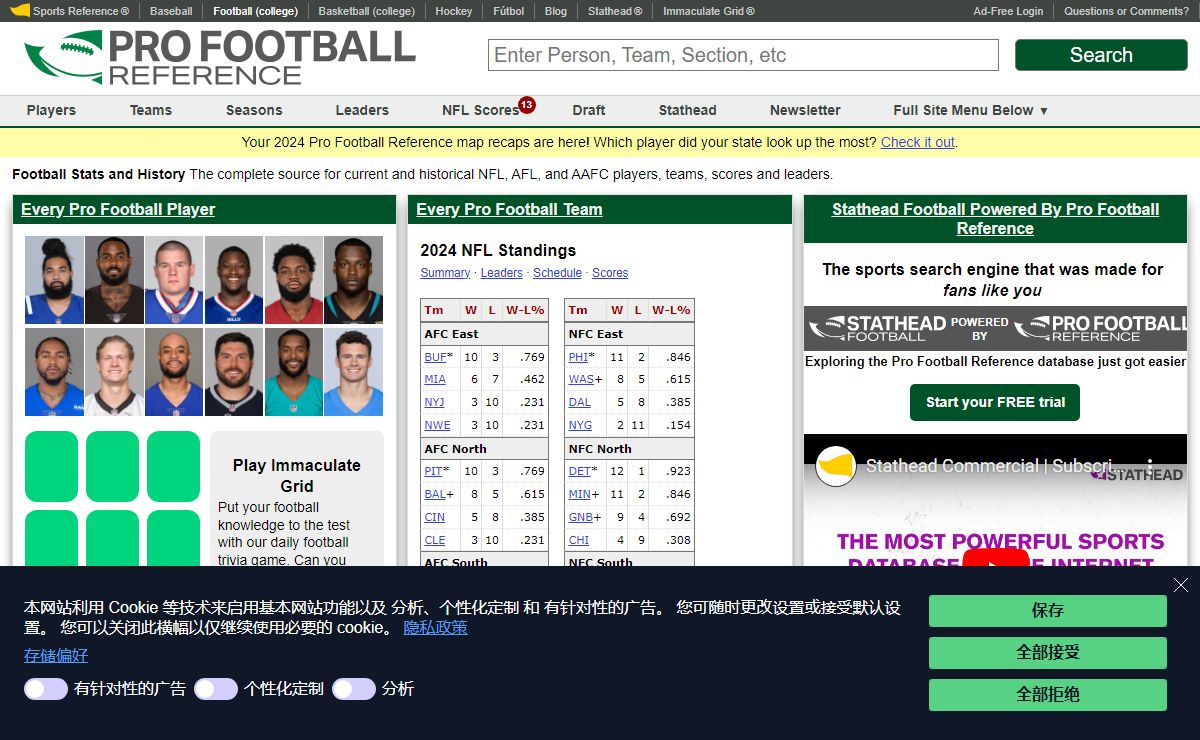
Task: Click the 保存 button
Action: click(1048, 611)
